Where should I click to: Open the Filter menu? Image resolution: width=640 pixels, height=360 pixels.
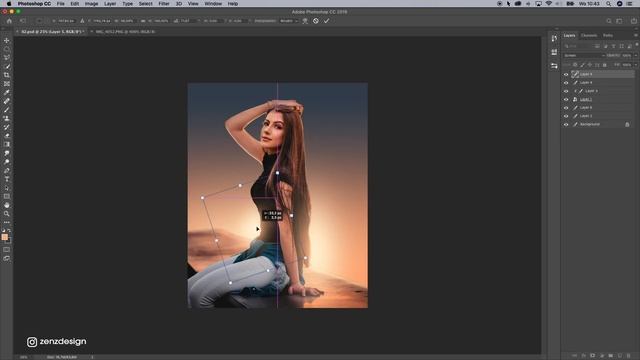(x=164, y=4)
